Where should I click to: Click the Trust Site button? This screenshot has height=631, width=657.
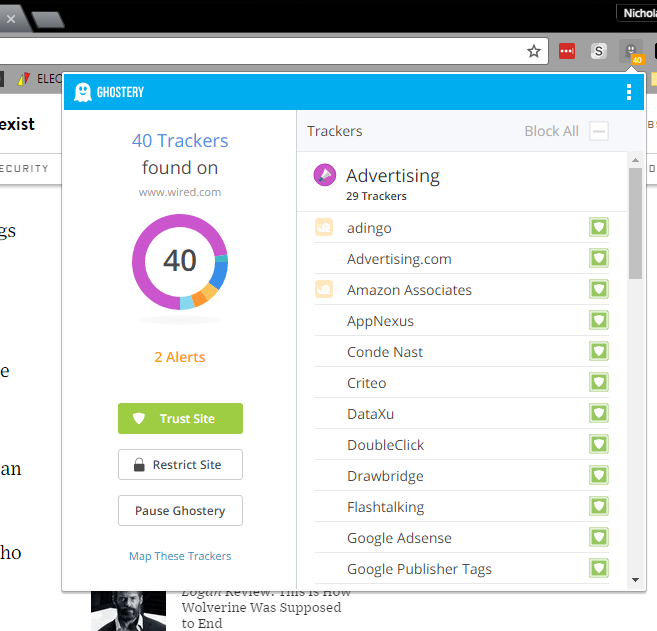pos(180,419)
